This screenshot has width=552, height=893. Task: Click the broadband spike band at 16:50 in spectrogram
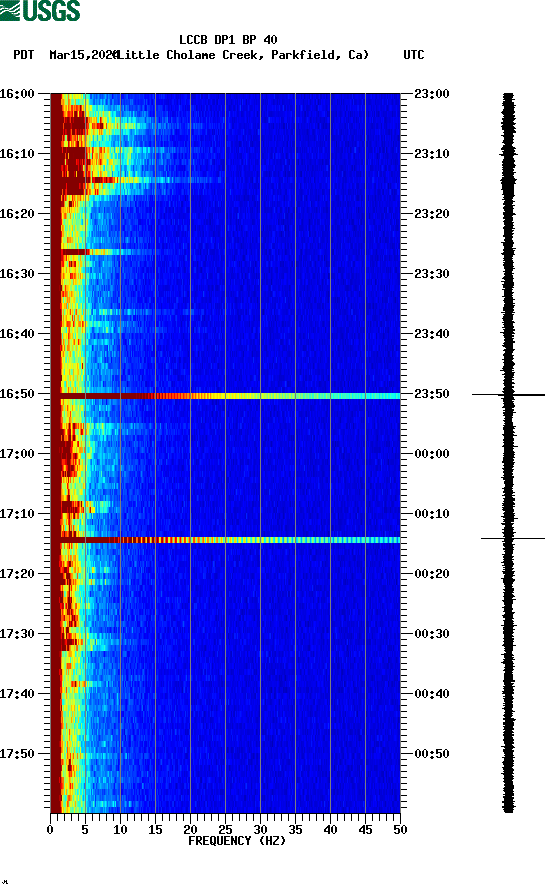tap(226, 396)
